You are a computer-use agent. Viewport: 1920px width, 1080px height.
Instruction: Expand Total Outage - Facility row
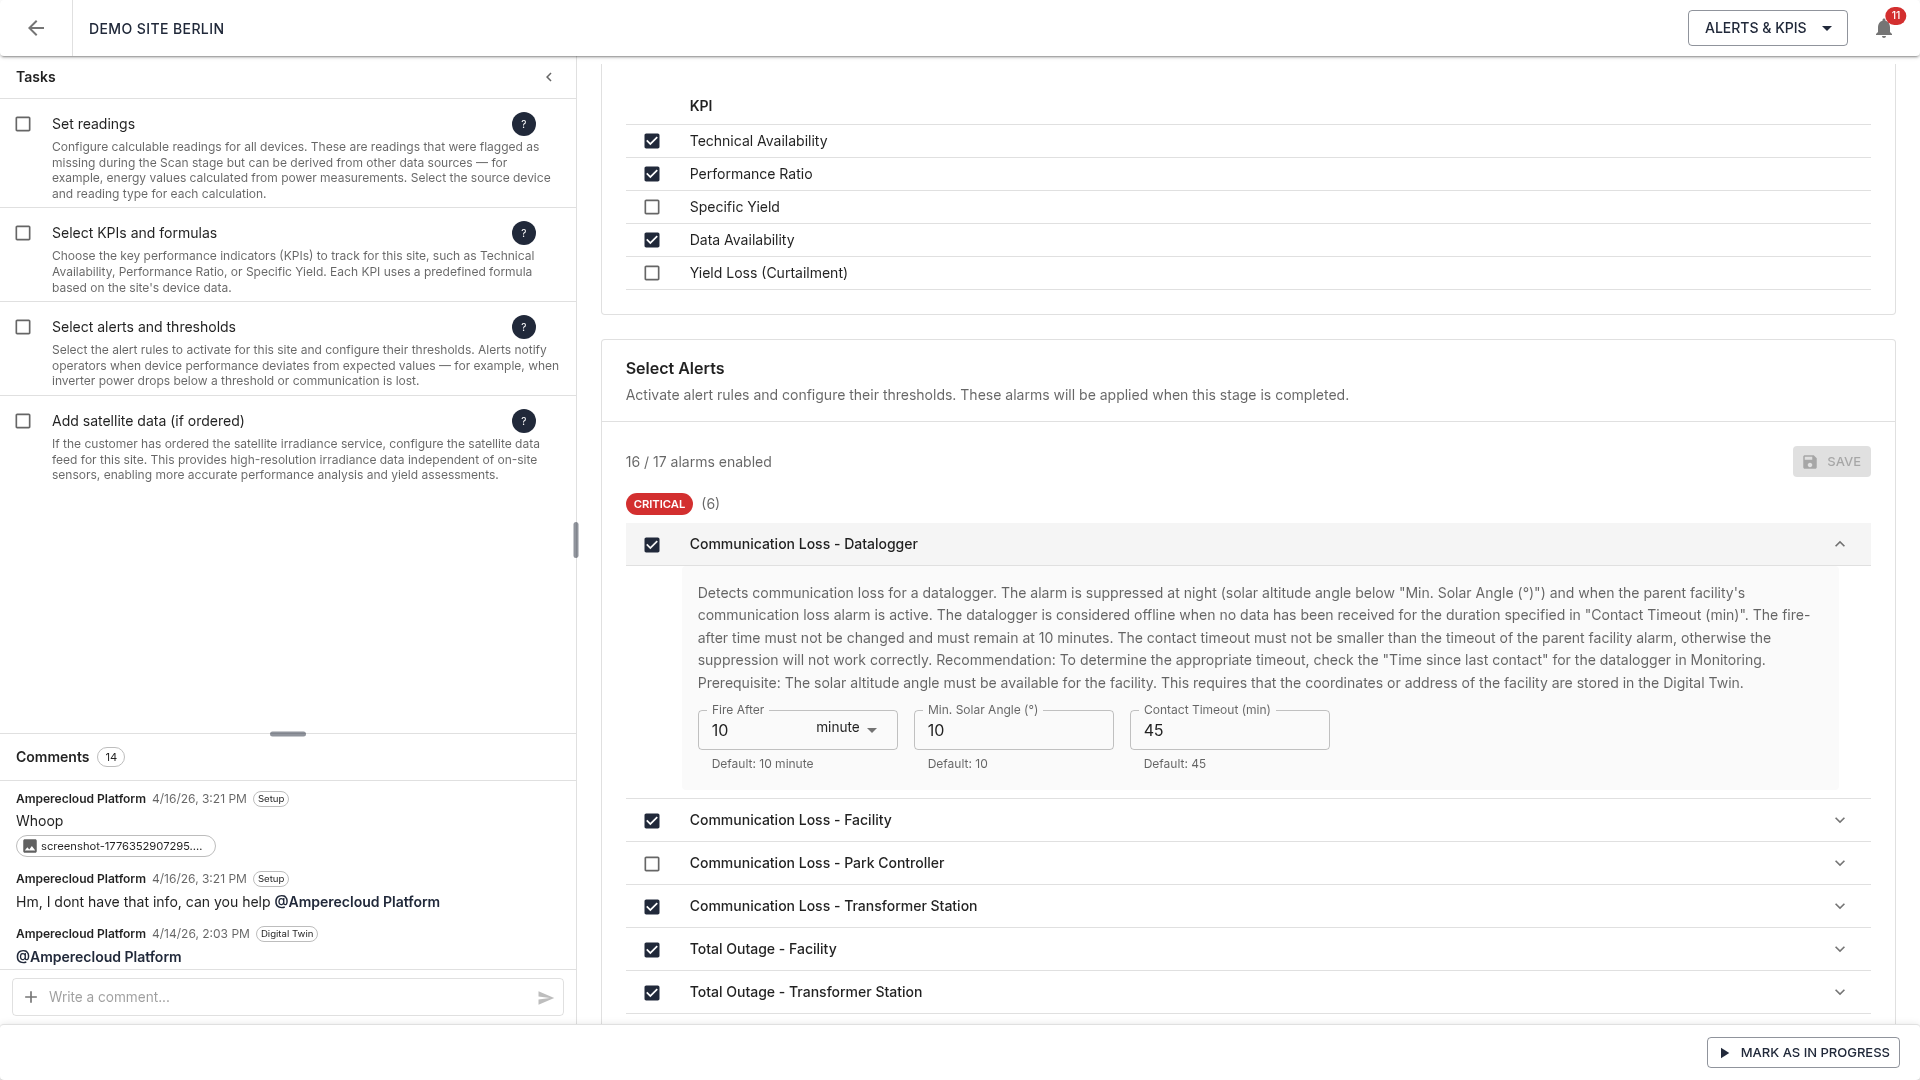1840,949
